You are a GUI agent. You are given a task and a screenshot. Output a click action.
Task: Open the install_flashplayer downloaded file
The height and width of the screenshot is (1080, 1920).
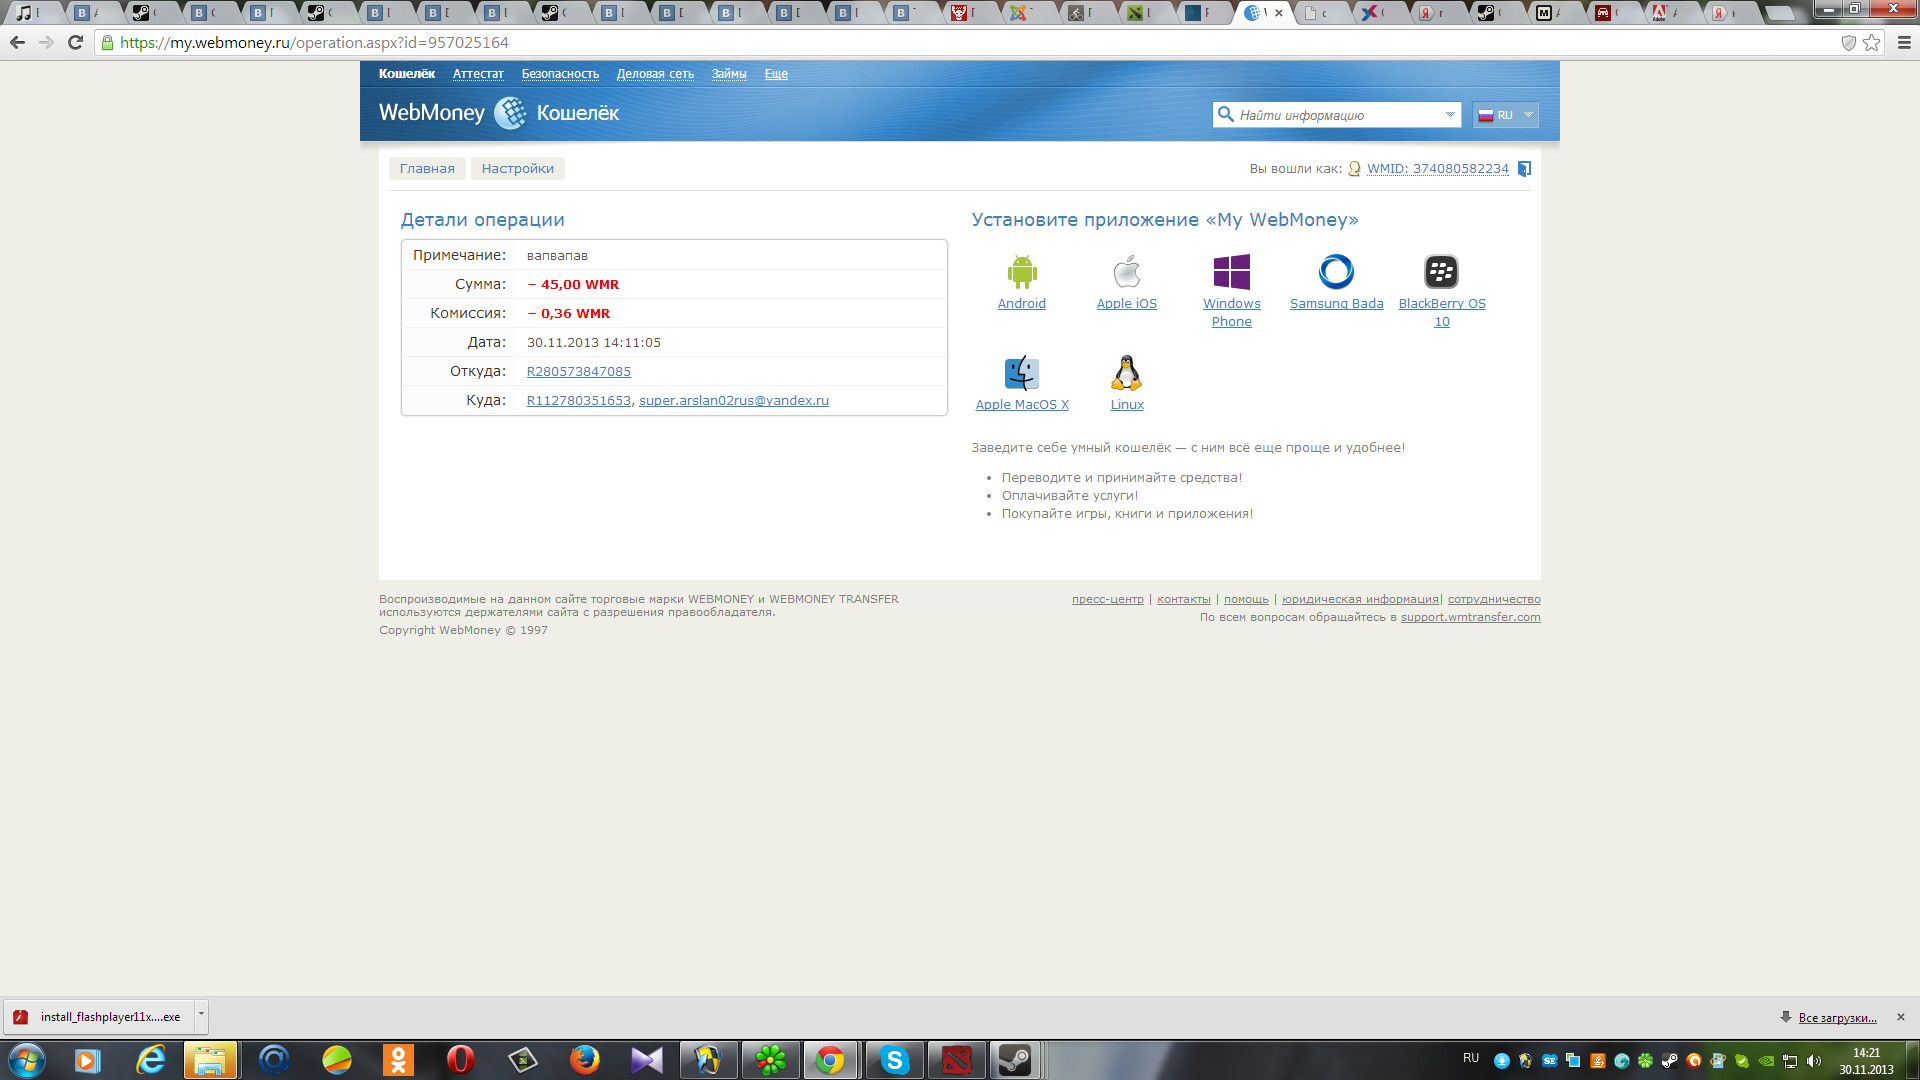[x=98, y=1016]
